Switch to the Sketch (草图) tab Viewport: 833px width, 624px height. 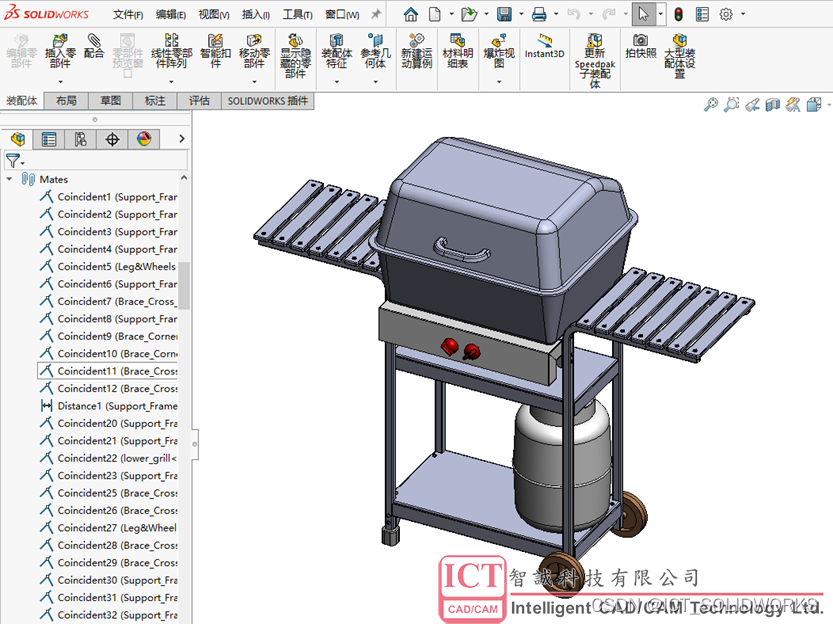pyautogui.click(x=110, y=101)
